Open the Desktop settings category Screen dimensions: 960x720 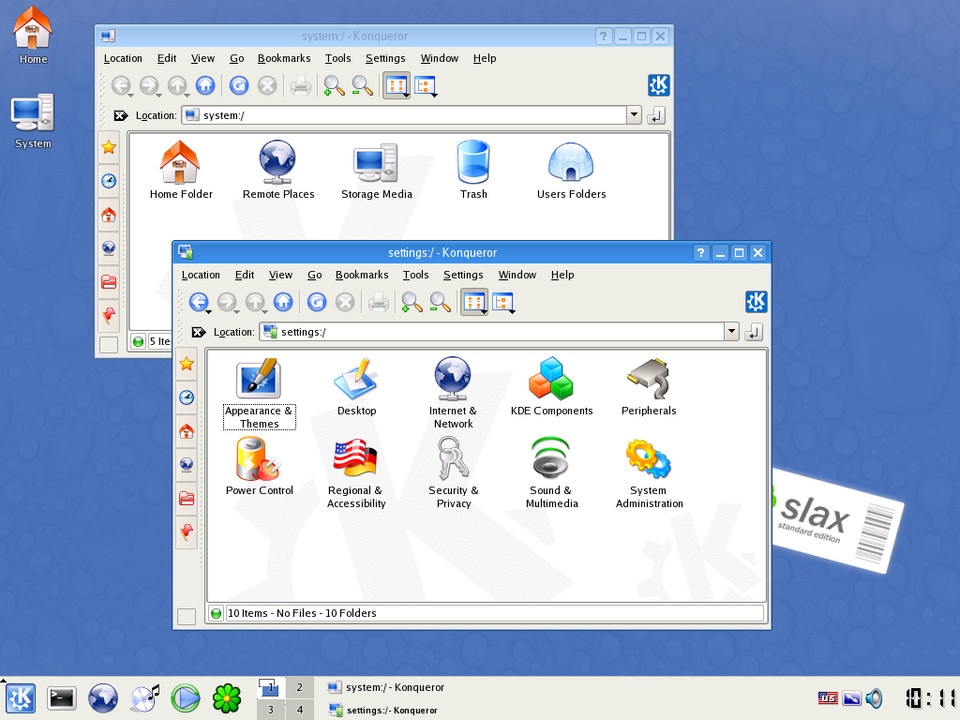[x=356, y=388]
